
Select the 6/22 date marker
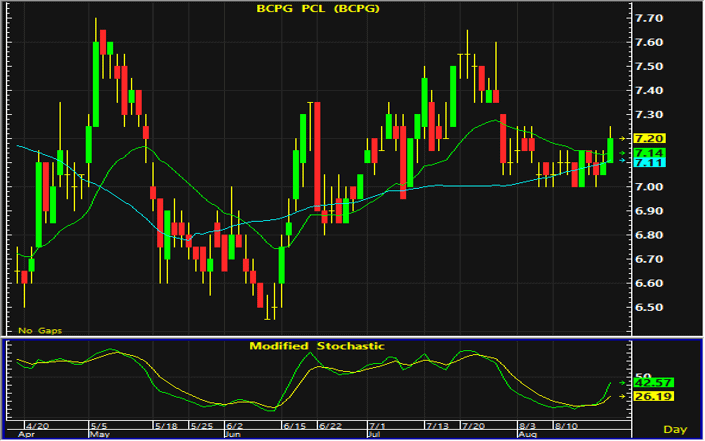[330, 426]
